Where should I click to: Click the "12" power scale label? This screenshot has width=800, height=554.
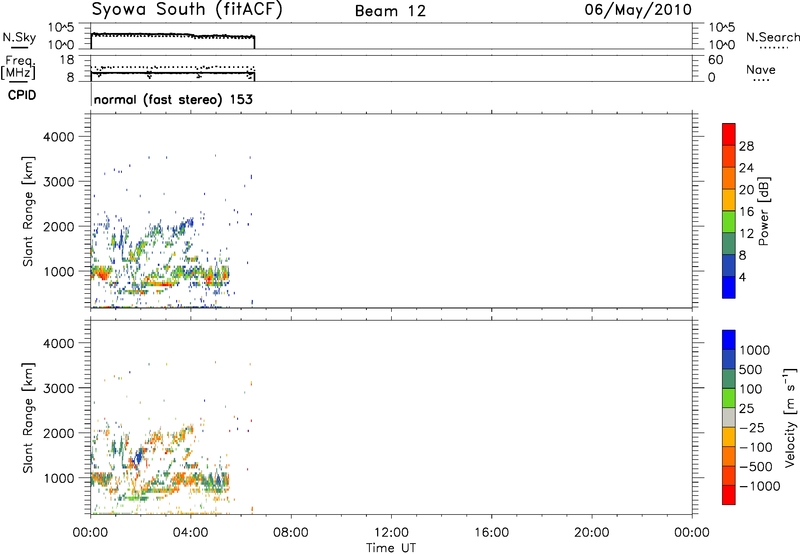(746, 234)
